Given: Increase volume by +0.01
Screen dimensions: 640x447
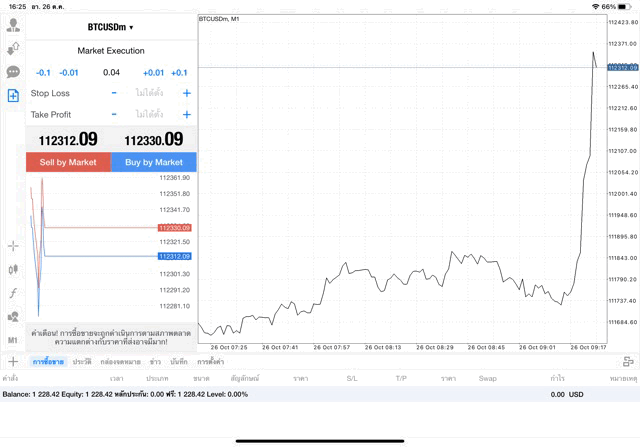Looking at the screenshot, I should click(153, 72).
